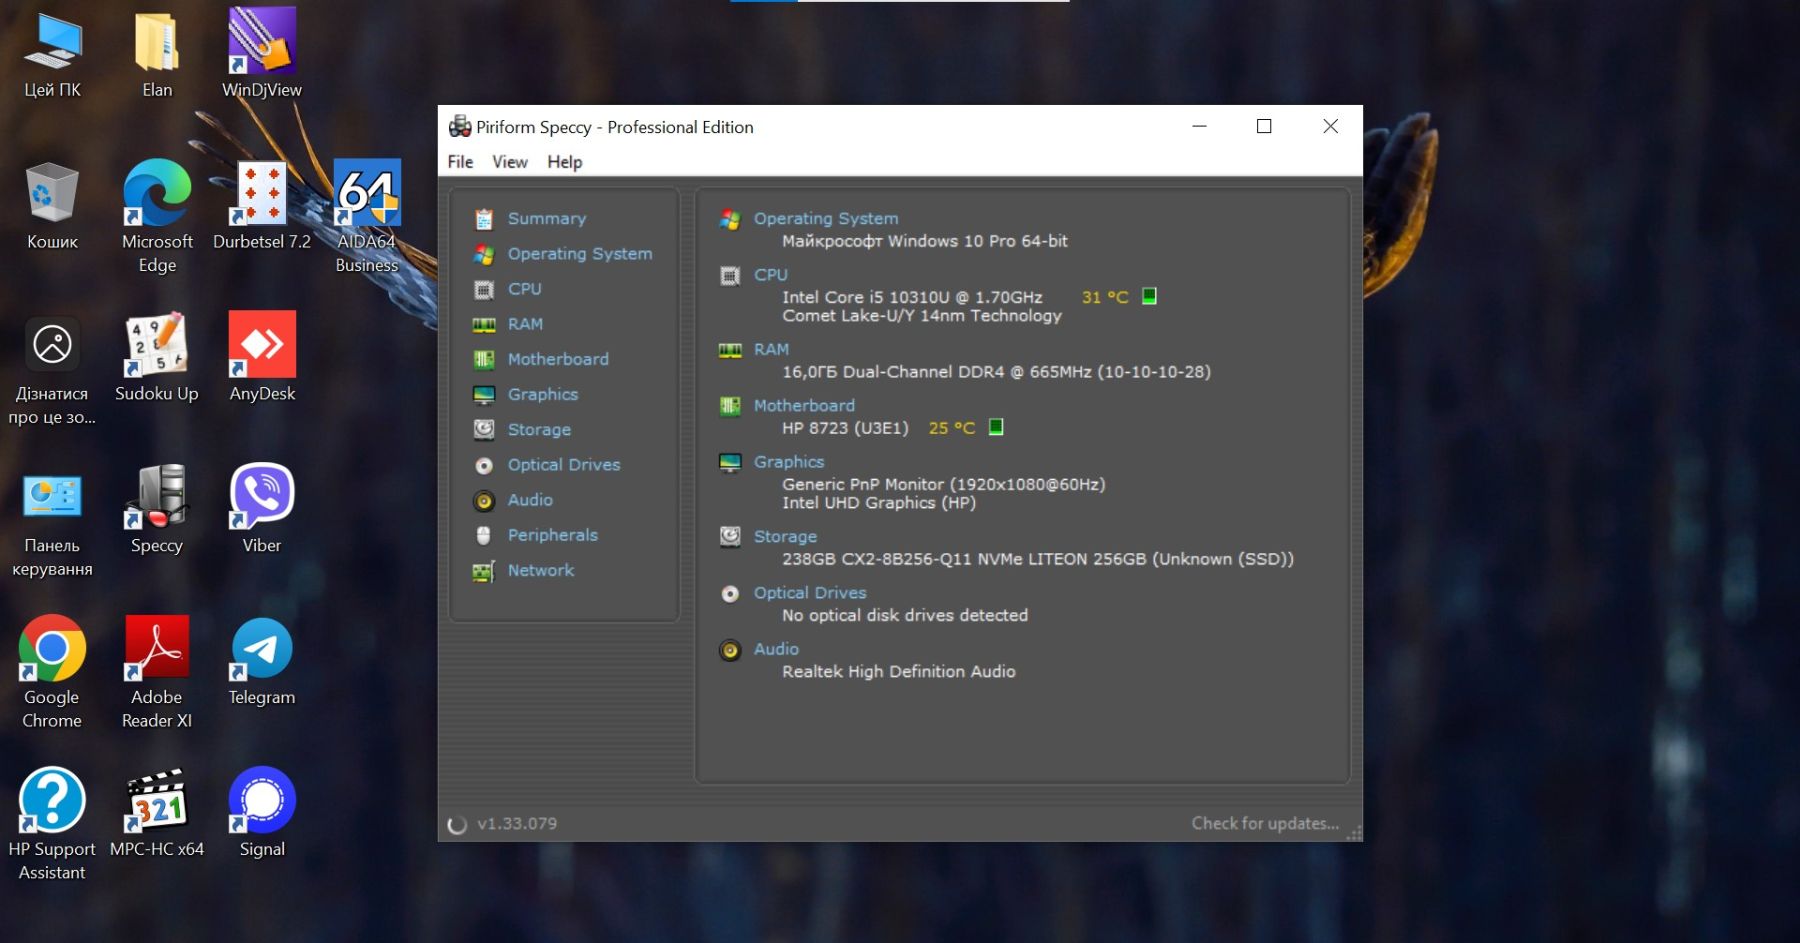Select the Viber desktop shortcut
The height and width of the screenshot is (943, 1800).
tap(262, 511)
